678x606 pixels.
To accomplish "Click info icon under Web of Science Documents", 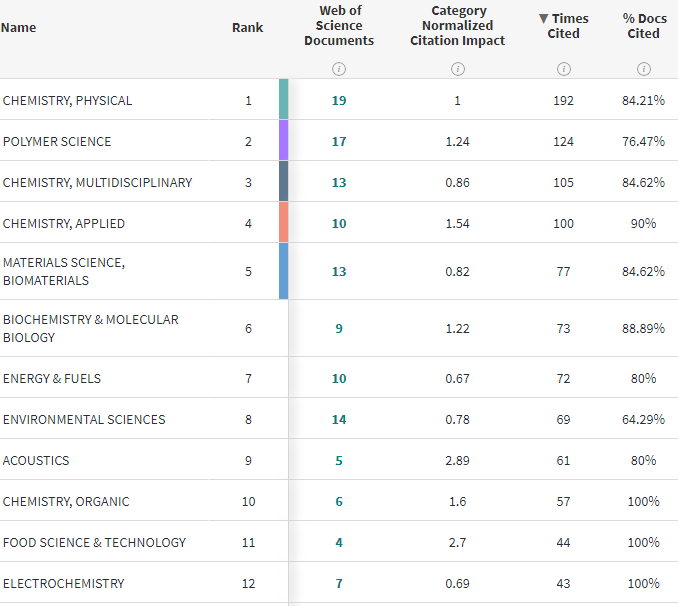I will click(339, 69).
